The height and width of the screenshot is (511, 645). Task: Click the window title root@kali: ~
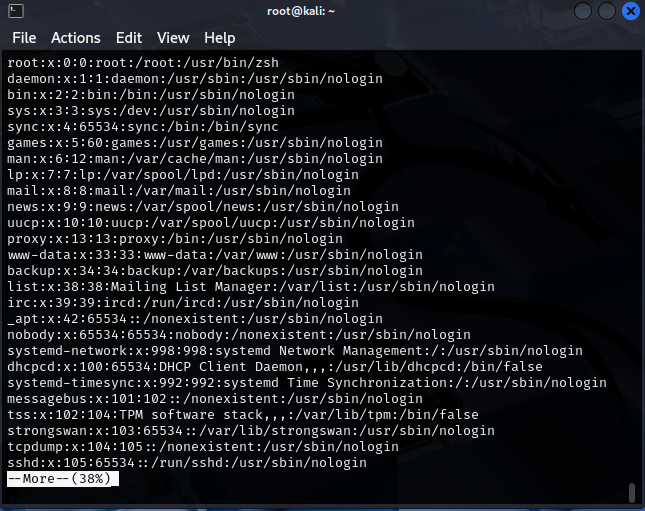(x=301, y=11)
